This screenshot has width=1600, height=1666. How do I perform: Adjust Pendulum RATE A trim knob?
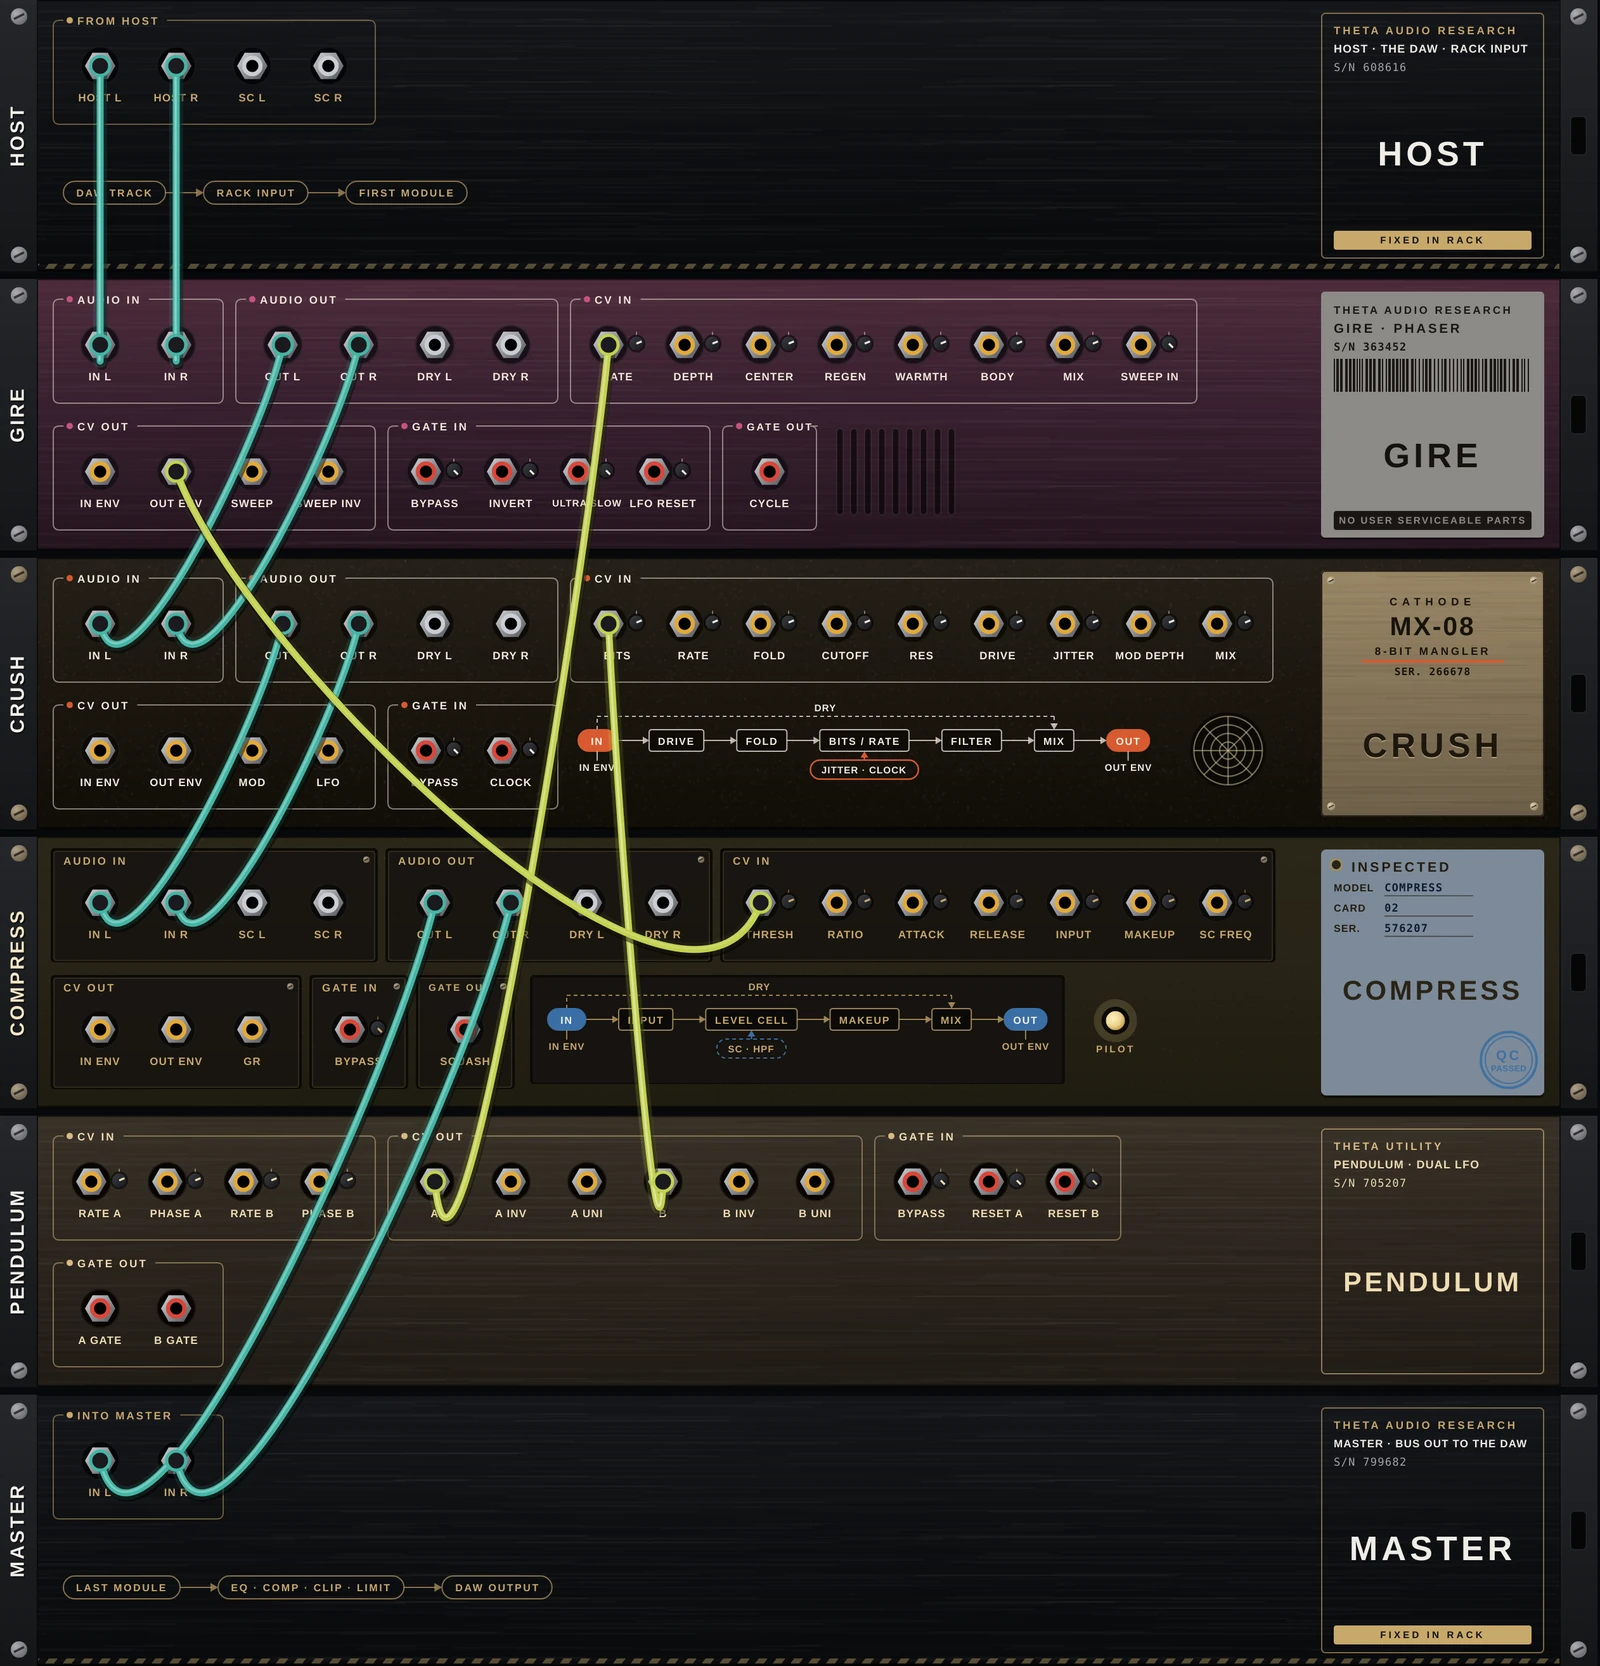(x=120, y=1181)
